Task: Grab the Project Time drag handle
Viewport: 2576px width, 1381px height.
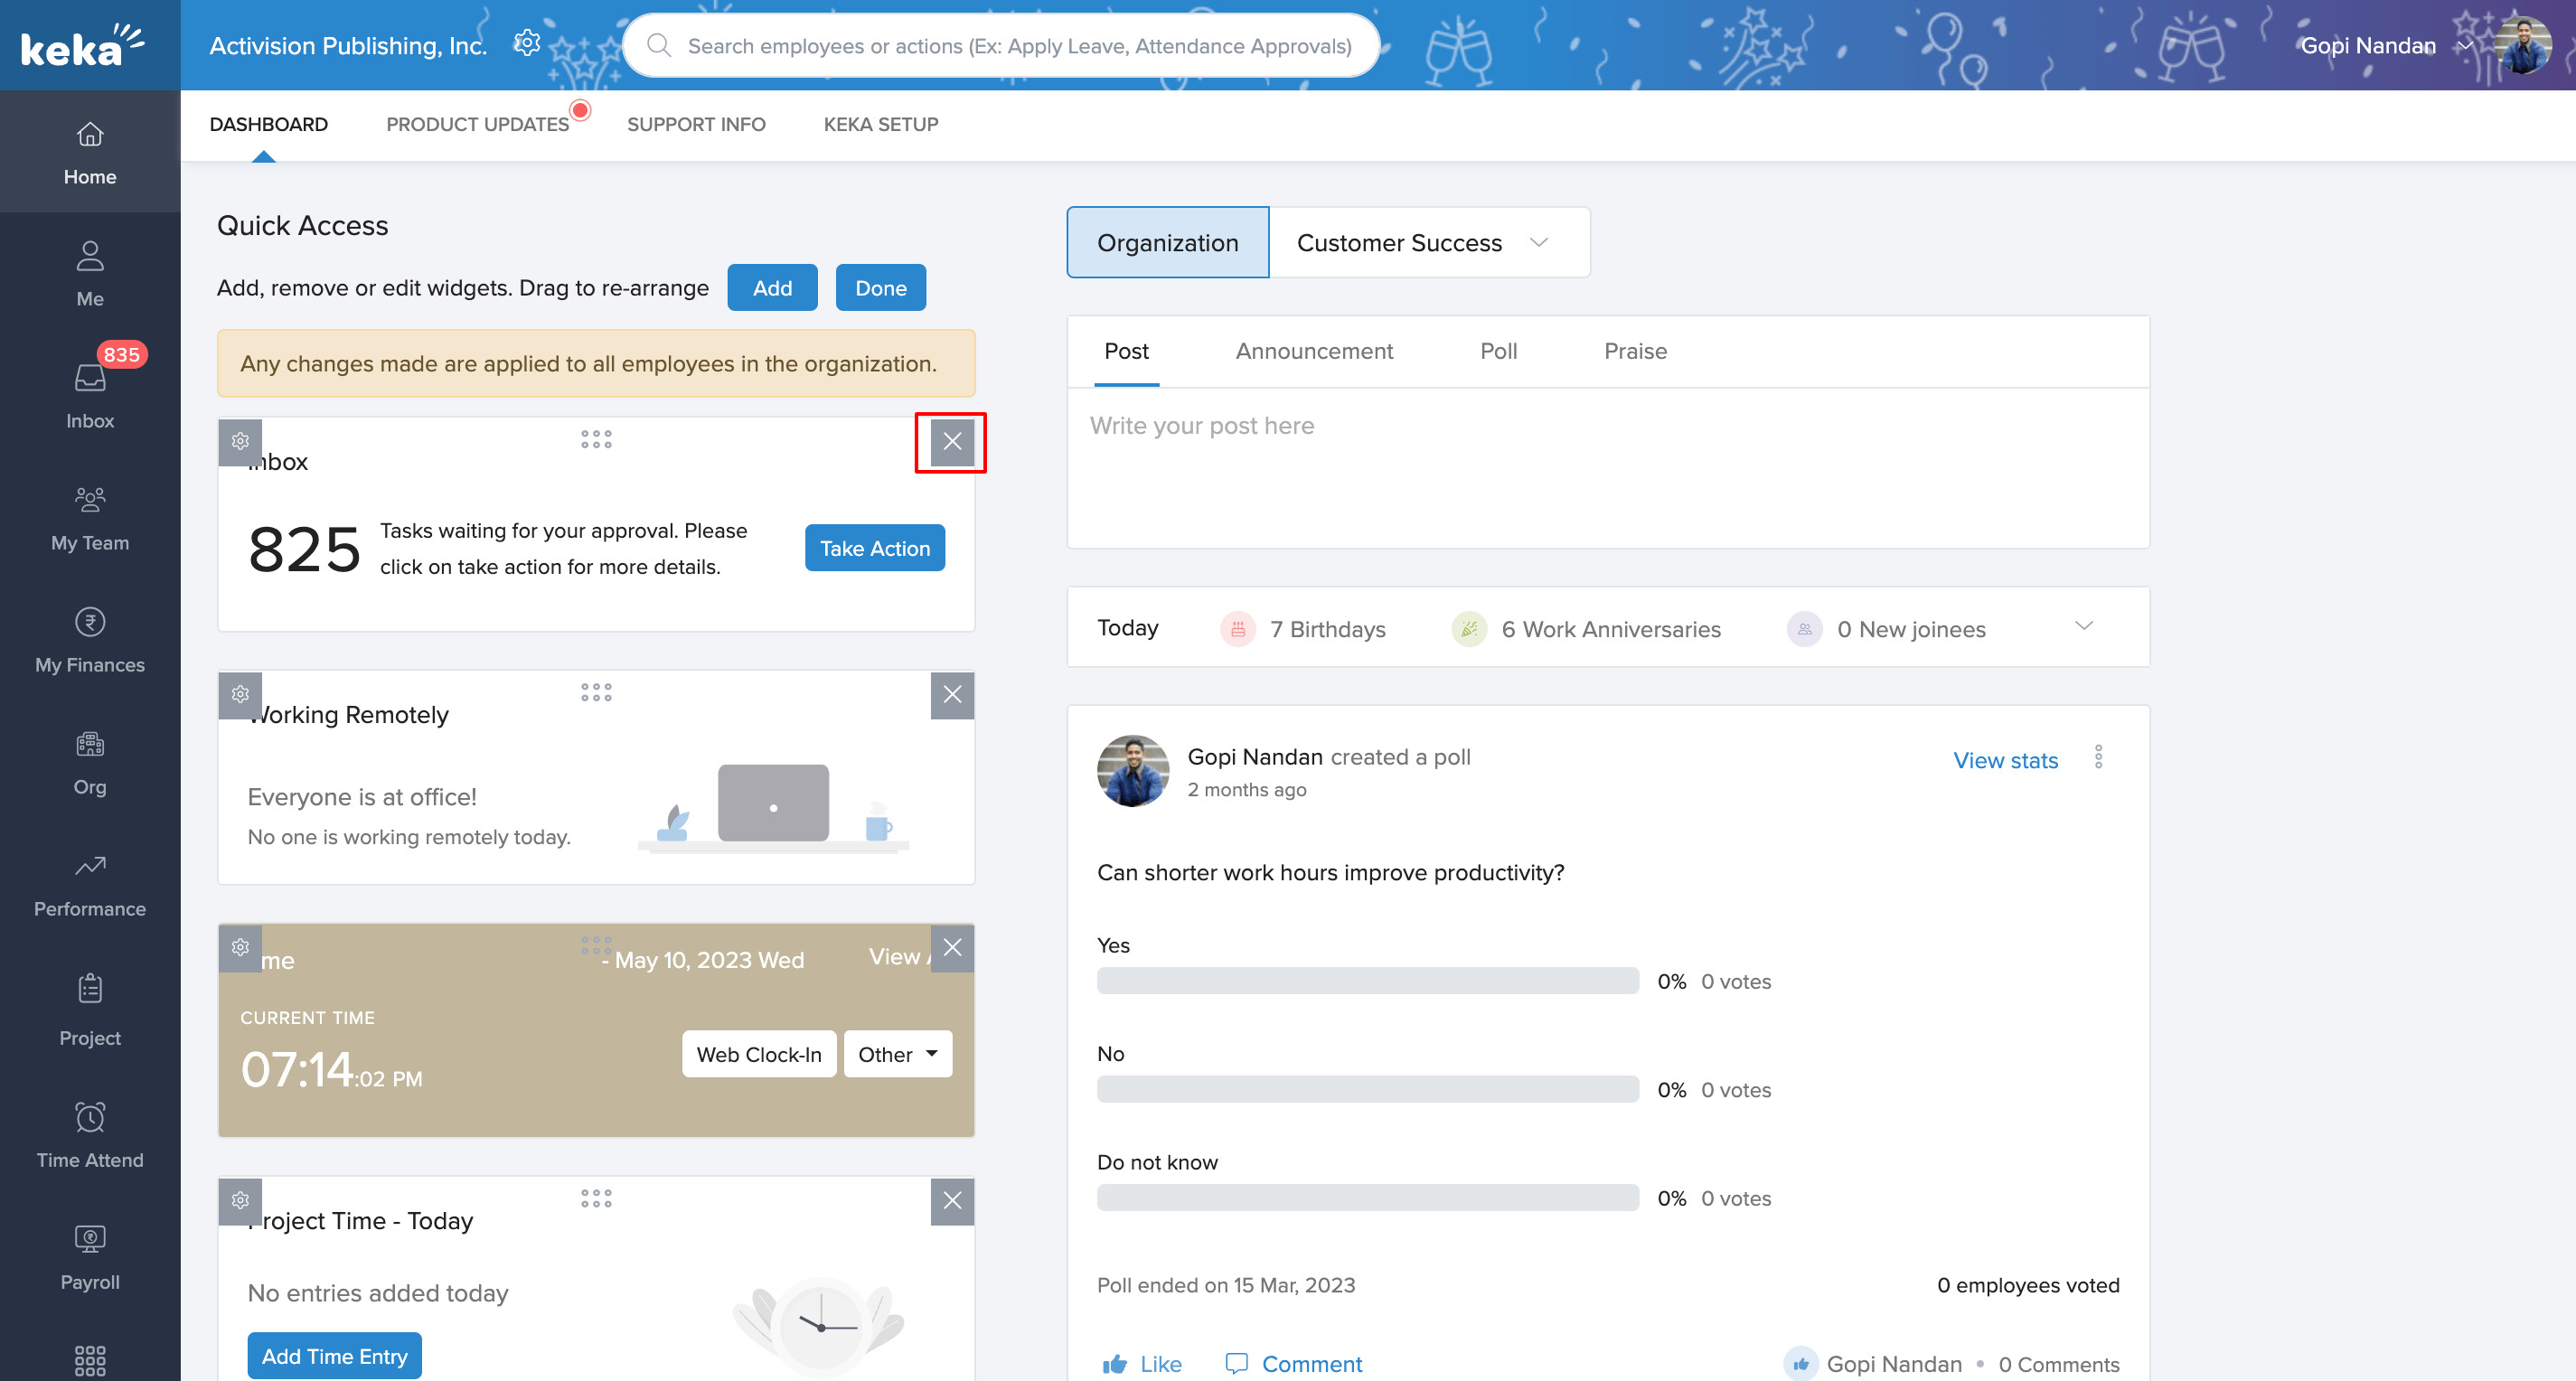Action: tap(596, 1198)
